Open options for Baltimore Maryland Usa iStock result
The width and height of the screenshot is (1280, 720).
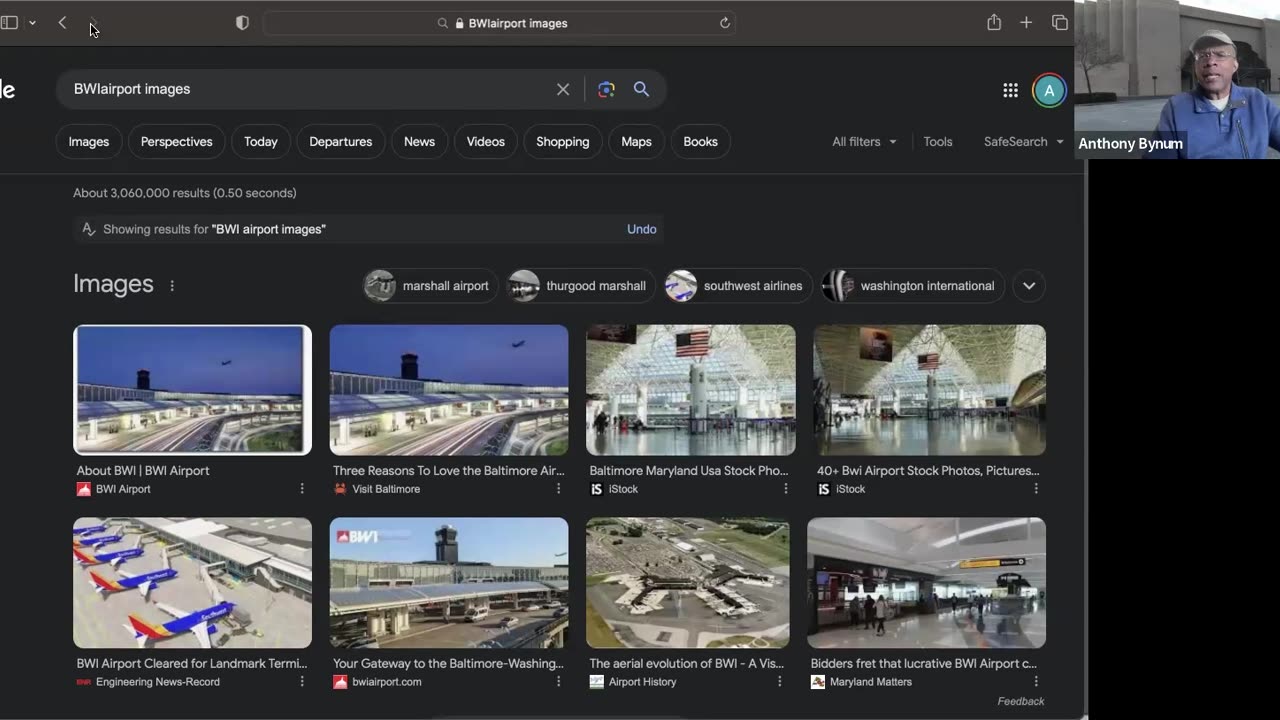point(785,489)
